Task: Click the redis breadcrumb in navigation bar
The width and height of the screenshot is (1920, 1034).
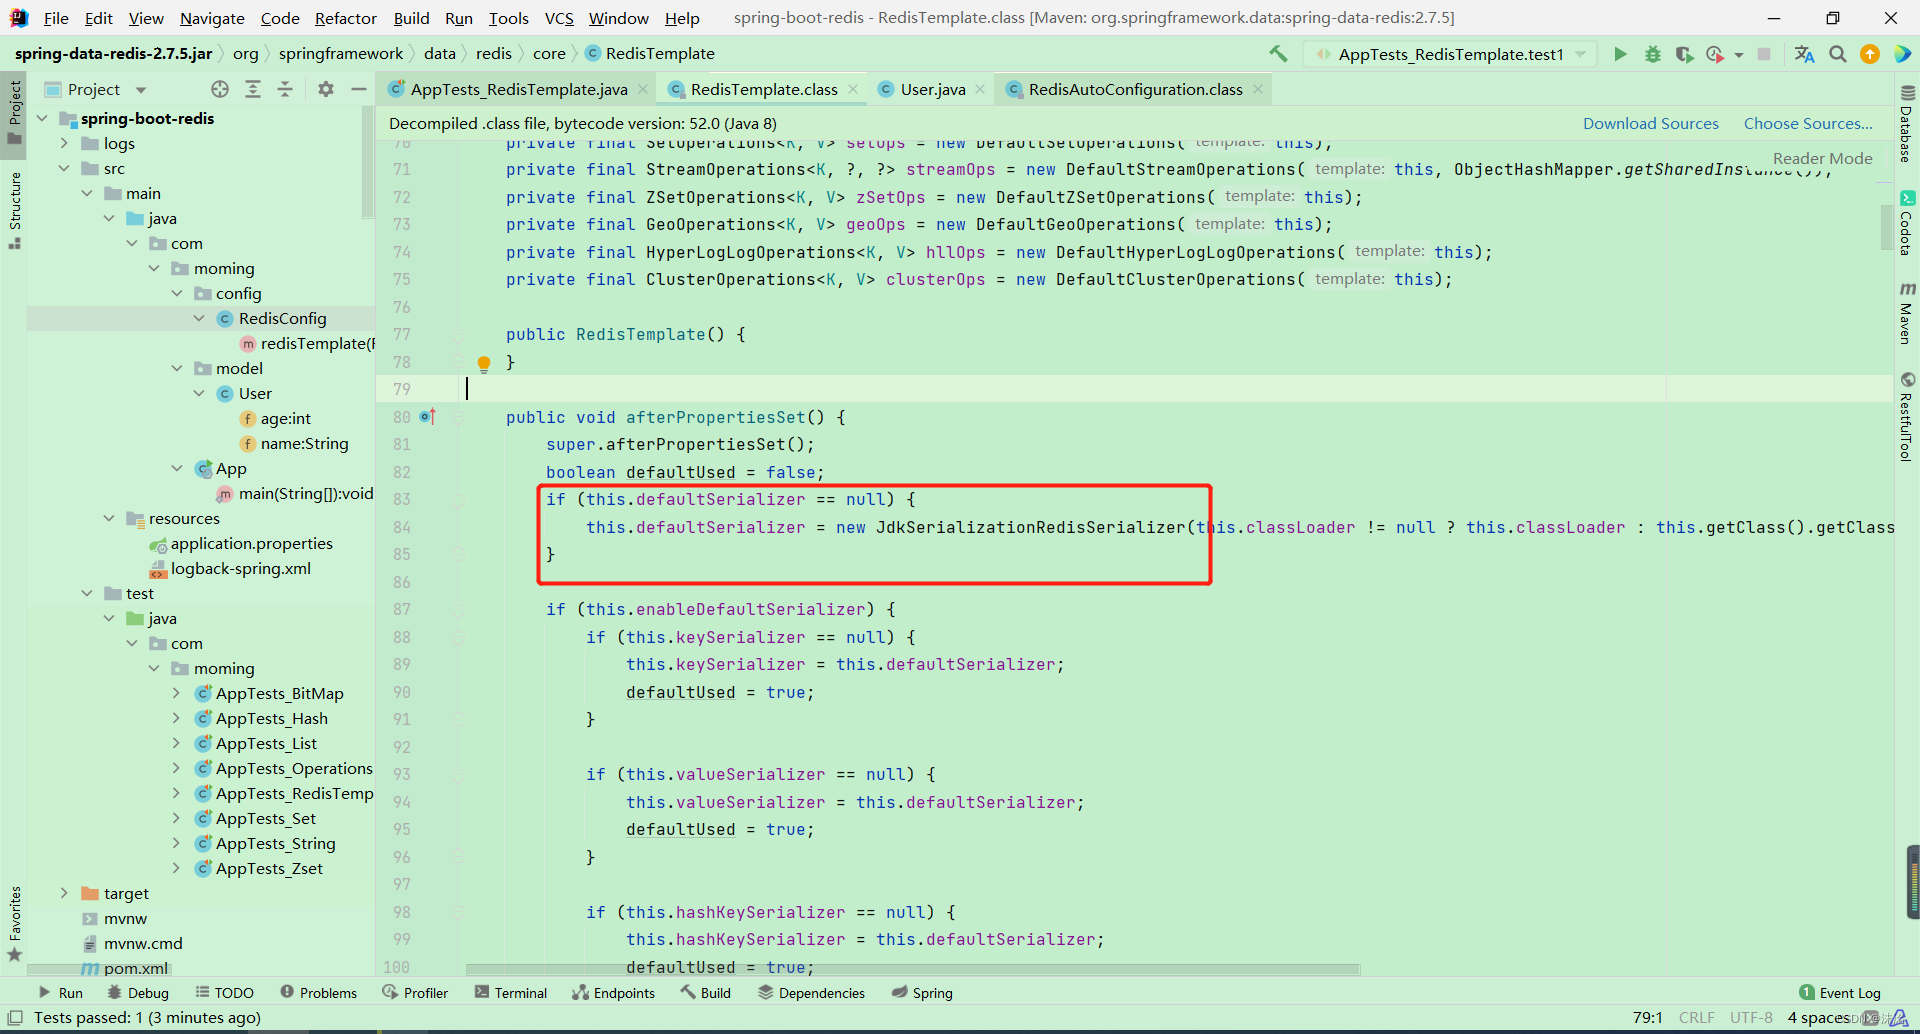Action: point(493,53)
